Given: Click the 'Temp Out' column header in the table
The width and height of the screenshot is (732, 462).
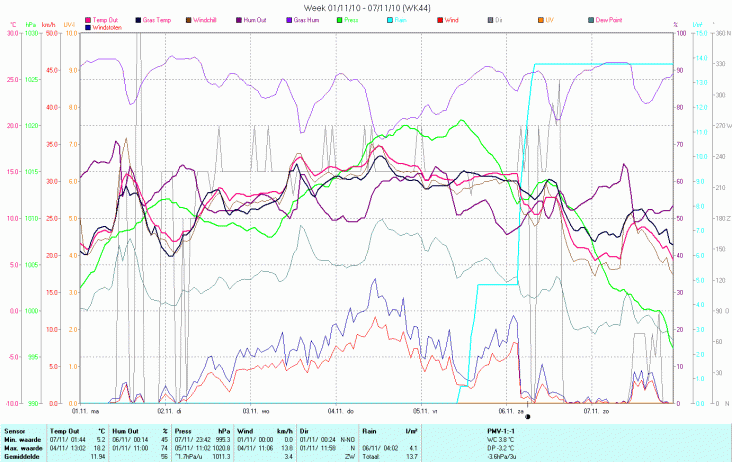Looking at the screenshot, I should tap(64, 431).
